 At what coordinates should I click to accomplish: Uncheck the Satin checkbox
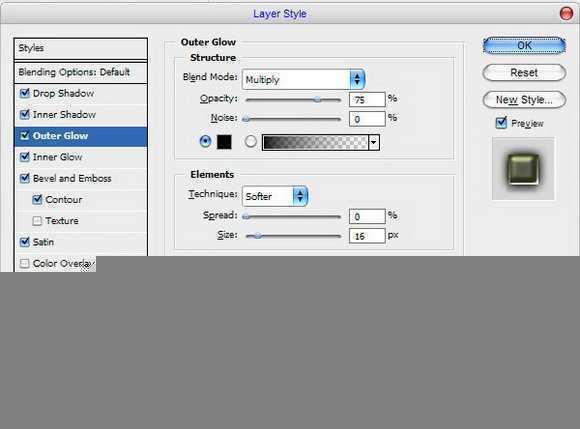pyautogui.click(x=25, y=242)
